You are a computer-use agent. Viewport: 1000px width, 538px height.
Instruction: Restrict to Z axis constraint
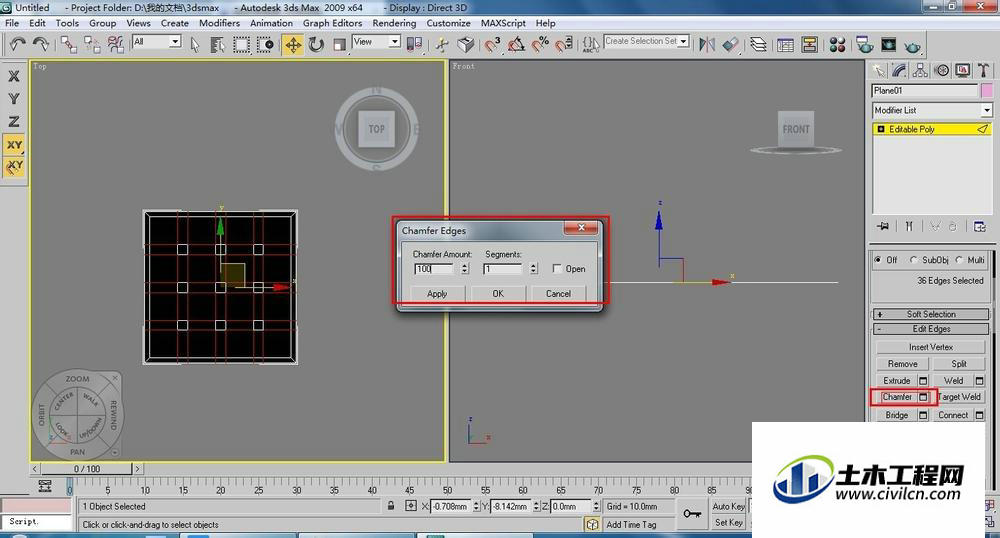[x=13, y=121]
